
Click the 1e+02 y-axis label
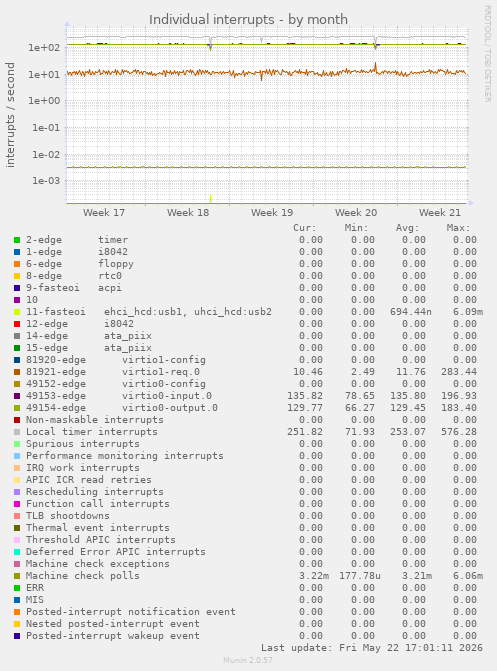pyautogui.click(x=45, y=48)
